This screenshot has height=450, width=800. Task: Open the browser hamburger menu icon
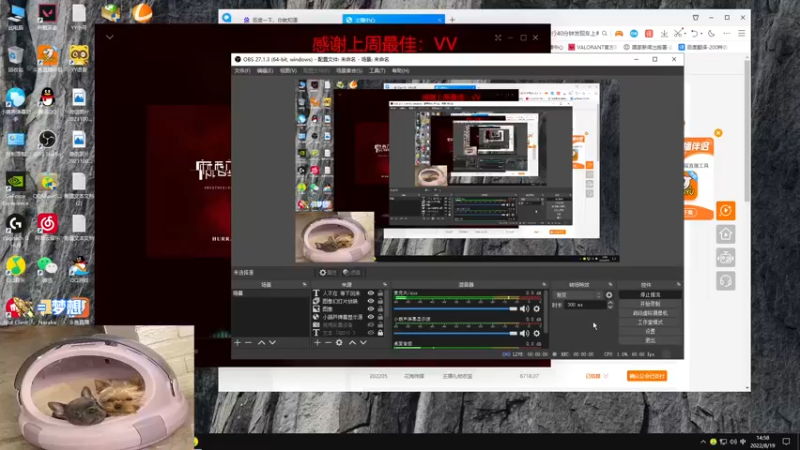click(741, 34)
